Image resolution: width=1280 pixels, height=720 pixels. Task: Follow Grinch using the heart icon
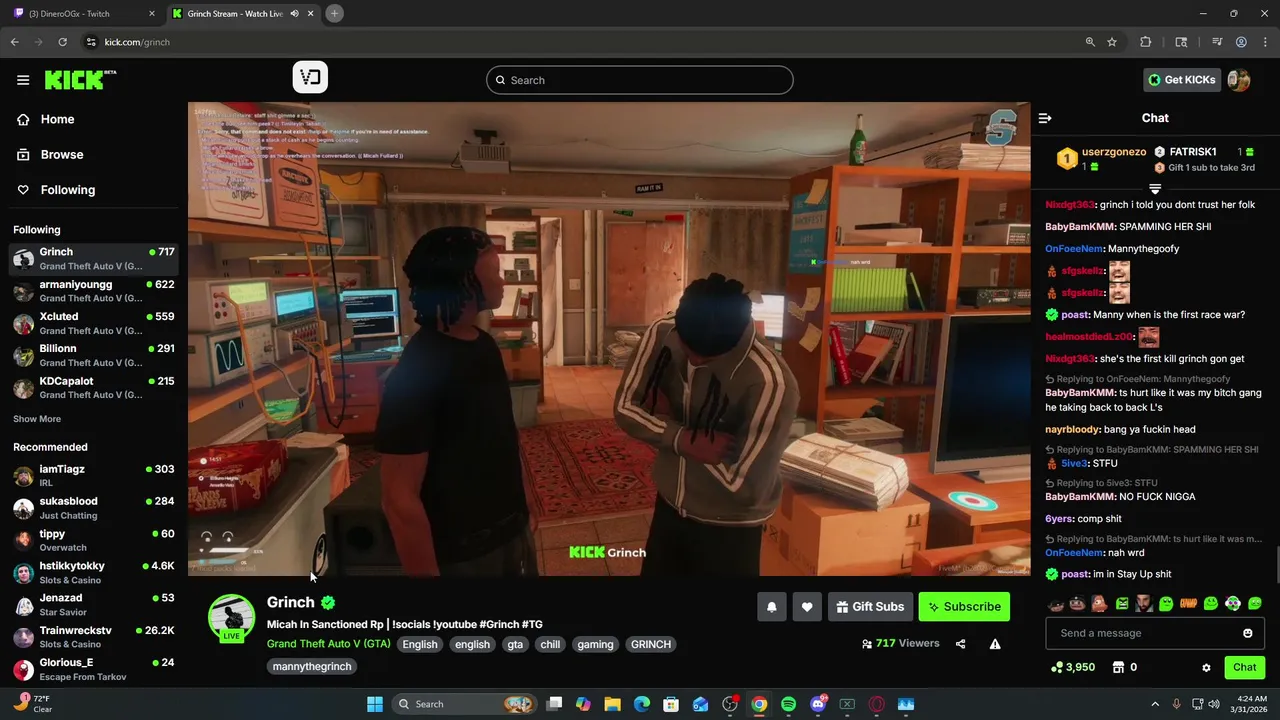(807, 606)
